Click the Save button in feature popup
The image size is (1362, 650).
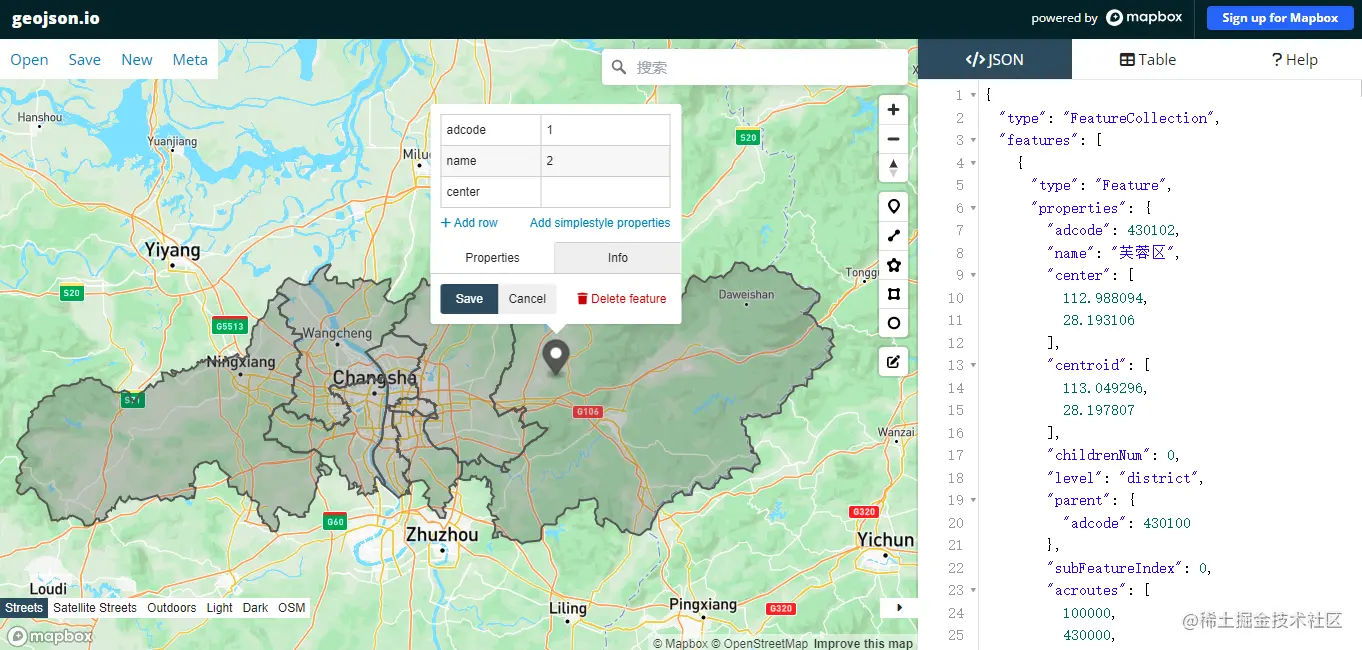click(469, 299)
